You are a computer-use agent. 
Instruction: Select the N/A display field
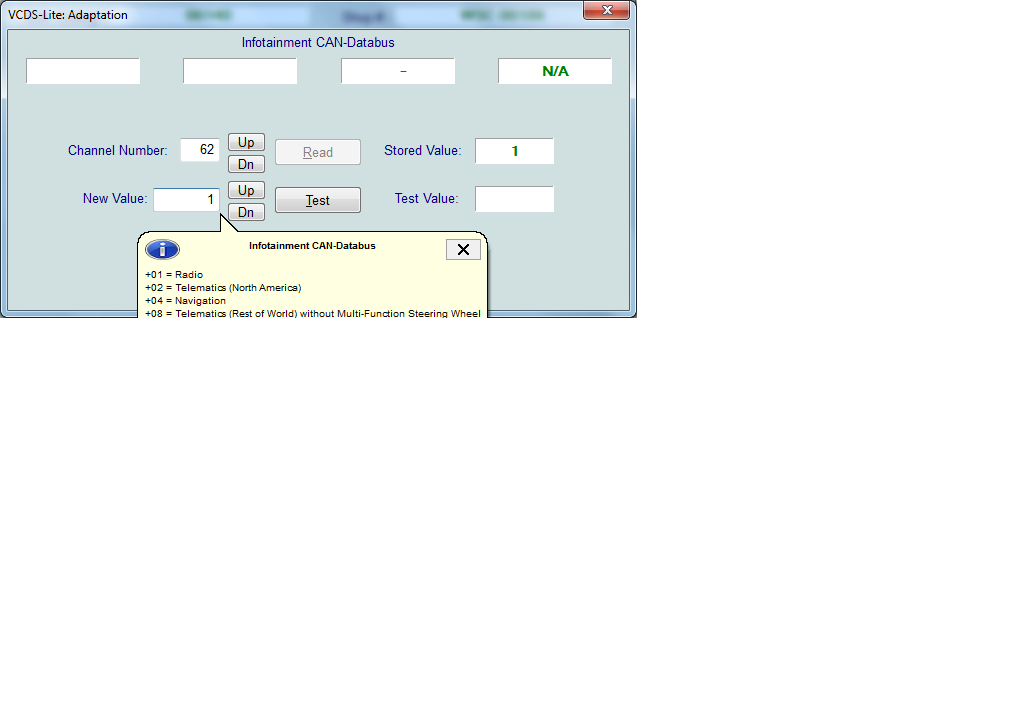(555, 71)
